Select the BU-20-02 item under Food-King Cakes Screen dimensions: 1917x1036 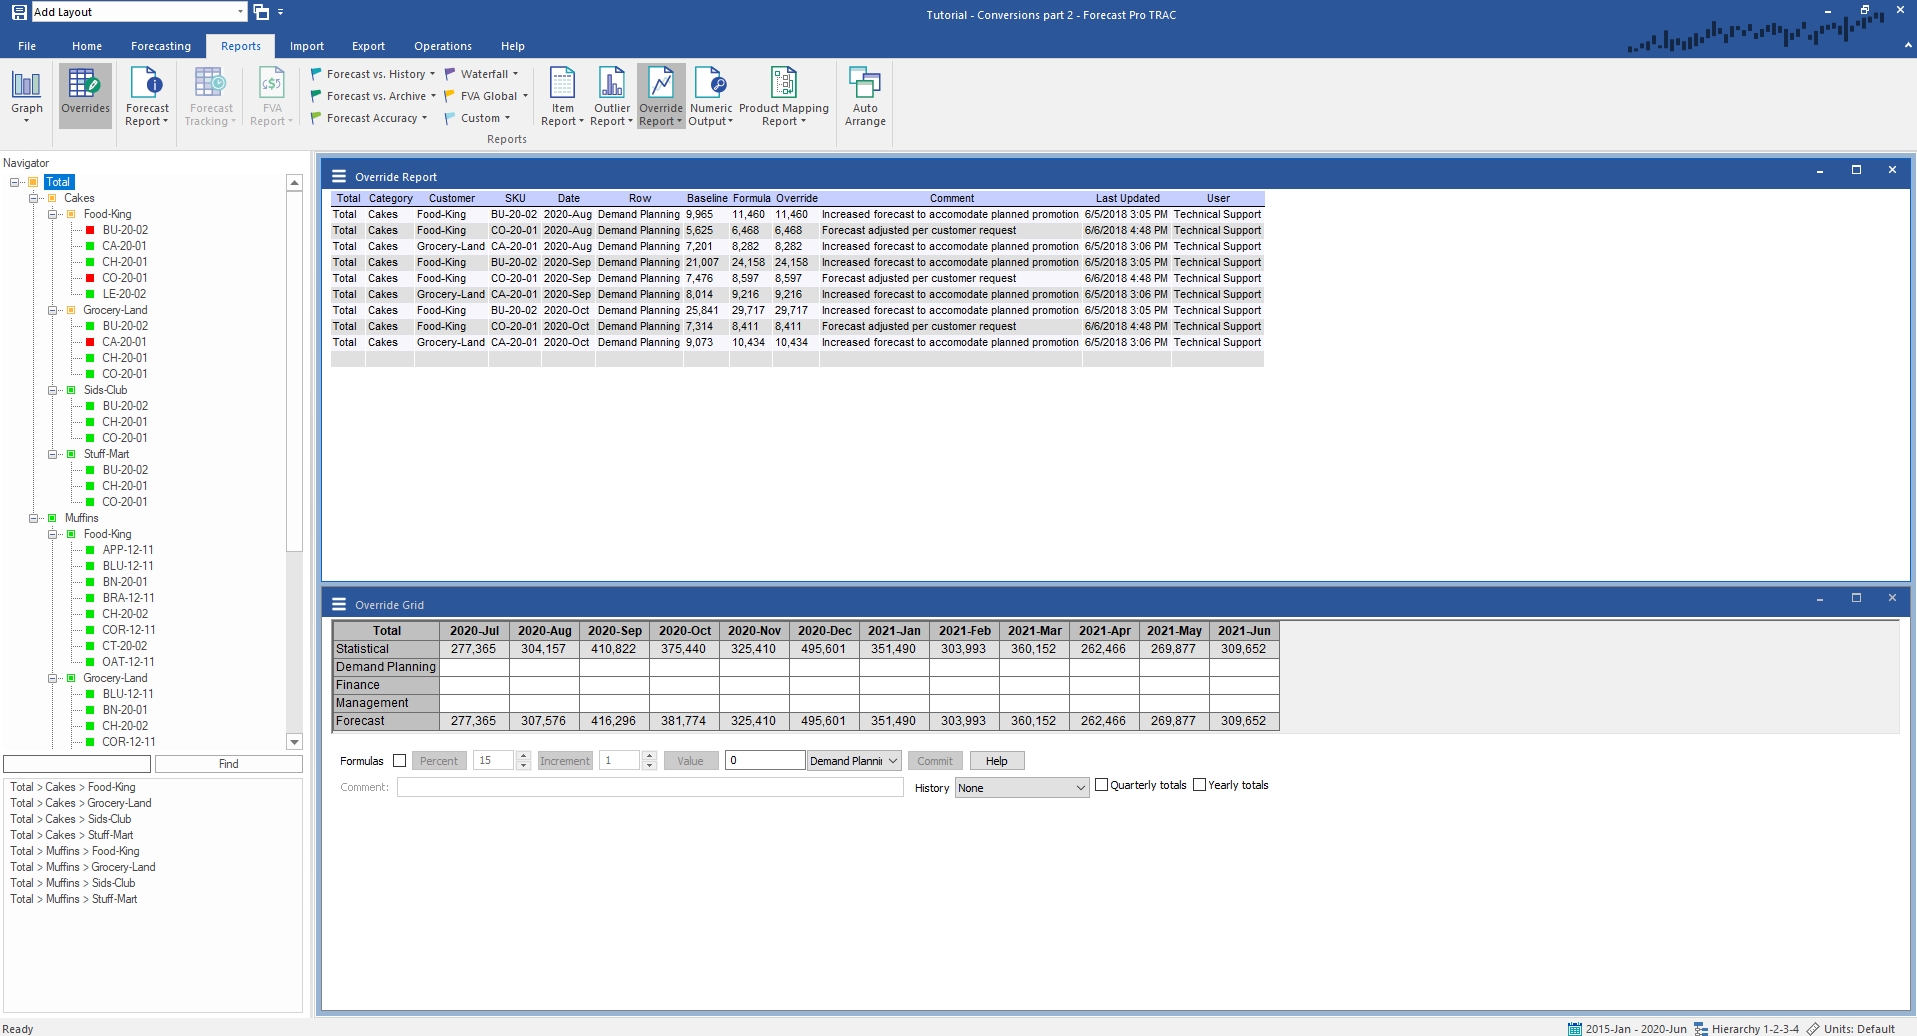125,230
